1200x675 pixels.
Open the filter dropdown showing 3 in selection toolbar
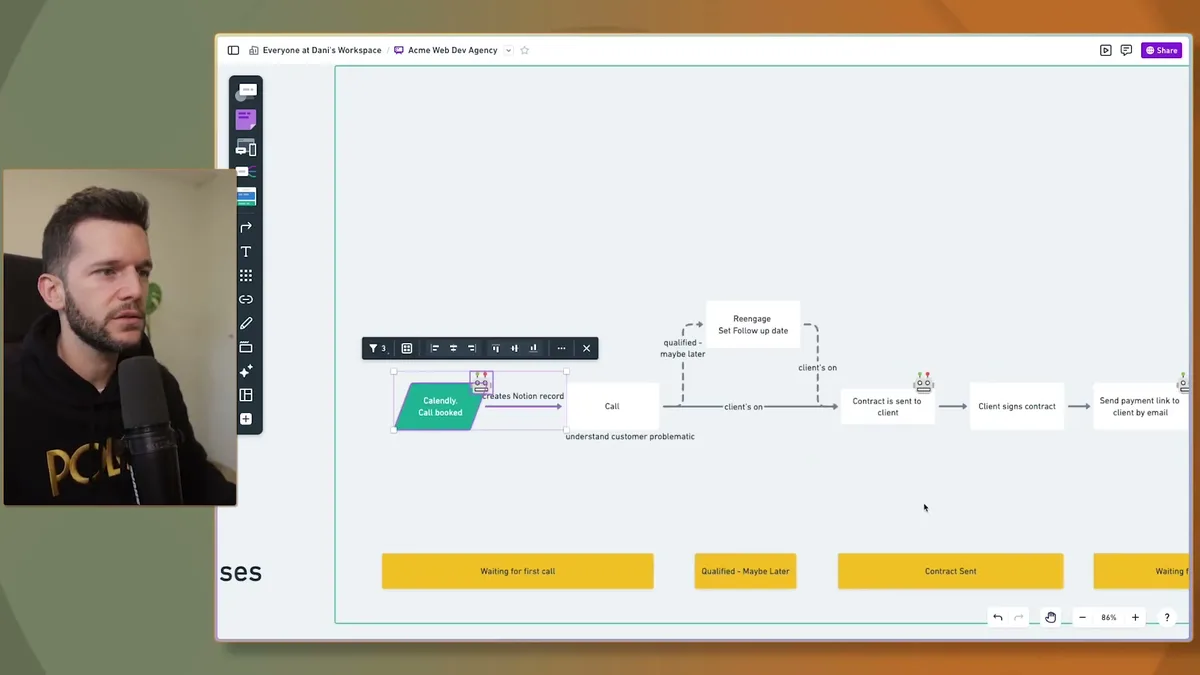[x=377, y=348]
